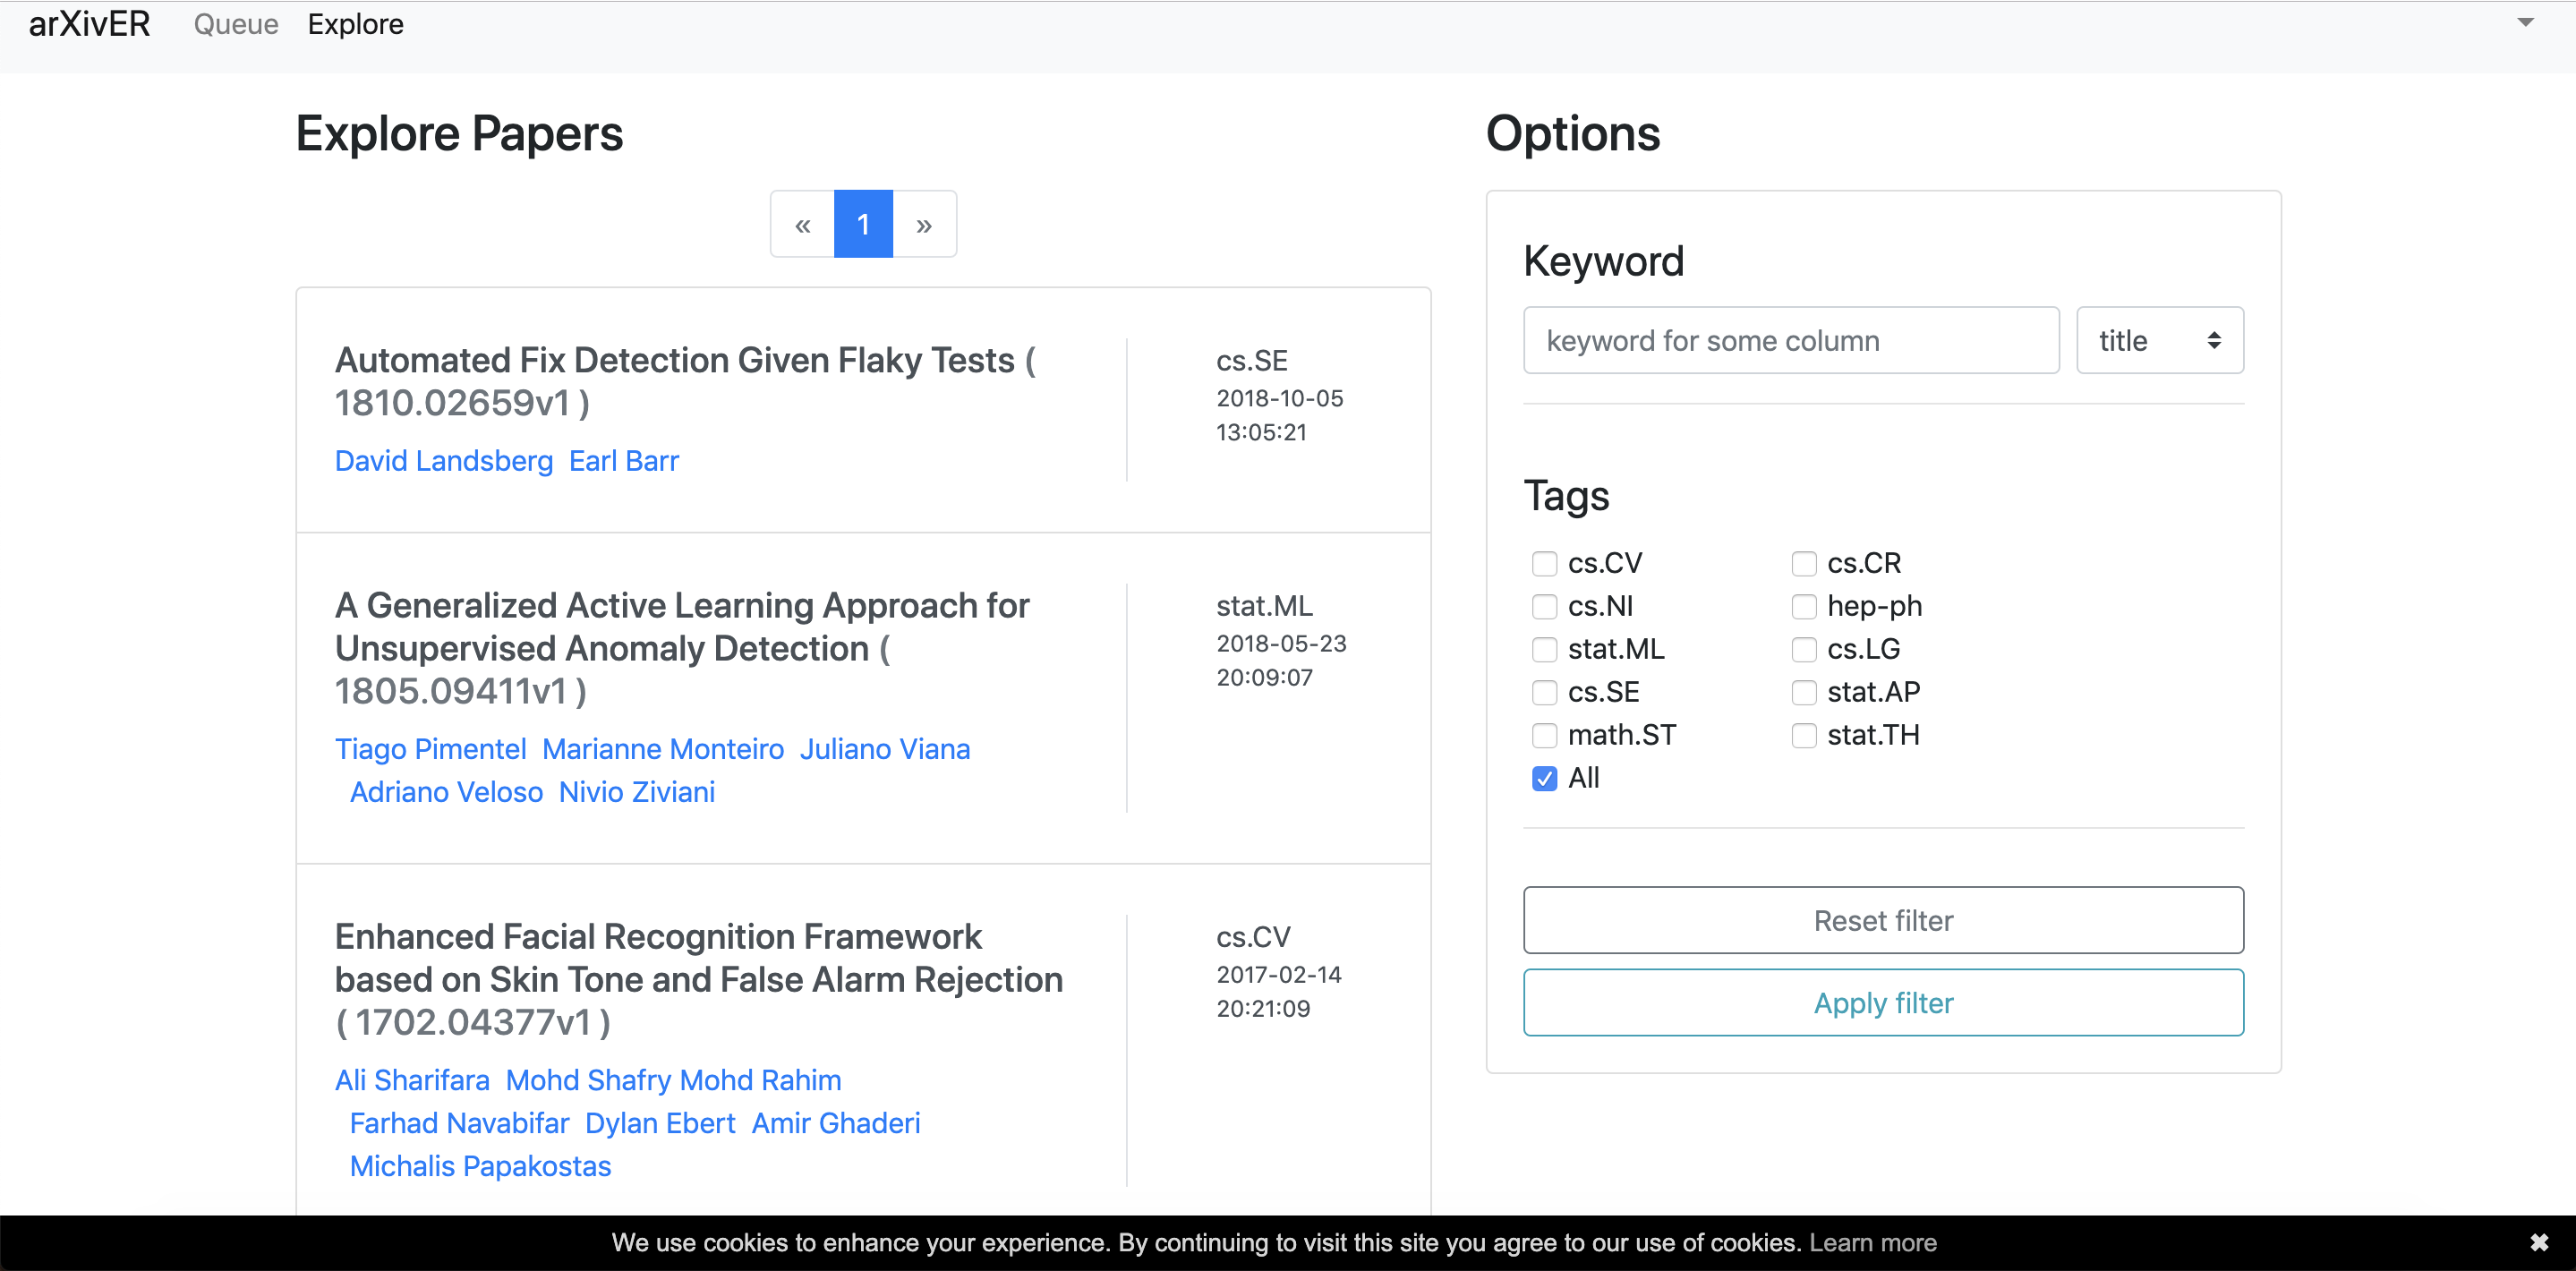Open the Queue navigation tab
The width and height of the screenshot is (2576, 1271).
(236, 24)
